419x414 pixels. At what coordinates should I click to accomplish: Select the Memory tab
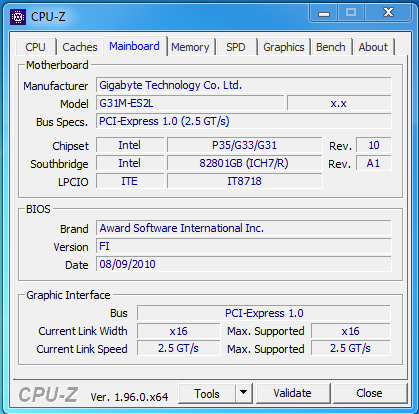tap(190, 47)
